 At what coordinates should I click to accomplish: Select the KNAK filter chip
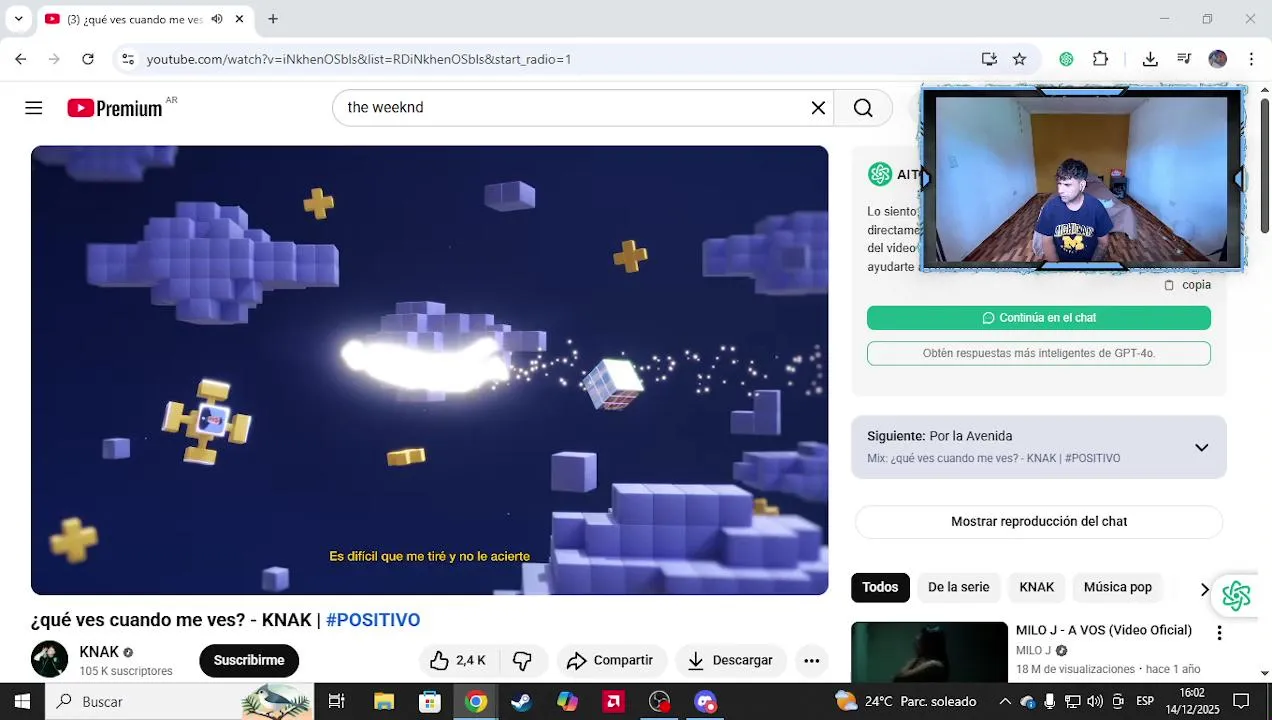(x=1036, y=587)
